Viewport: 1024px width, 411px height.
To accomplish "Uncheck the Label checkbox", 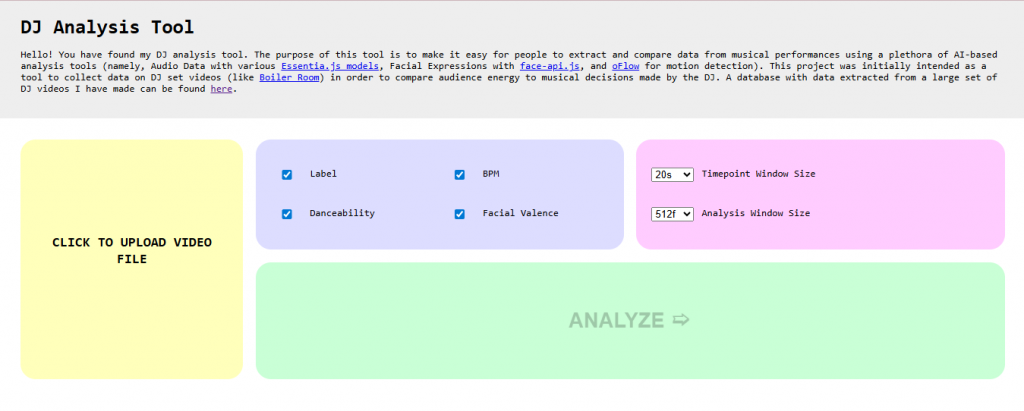I will click(287, 174).
